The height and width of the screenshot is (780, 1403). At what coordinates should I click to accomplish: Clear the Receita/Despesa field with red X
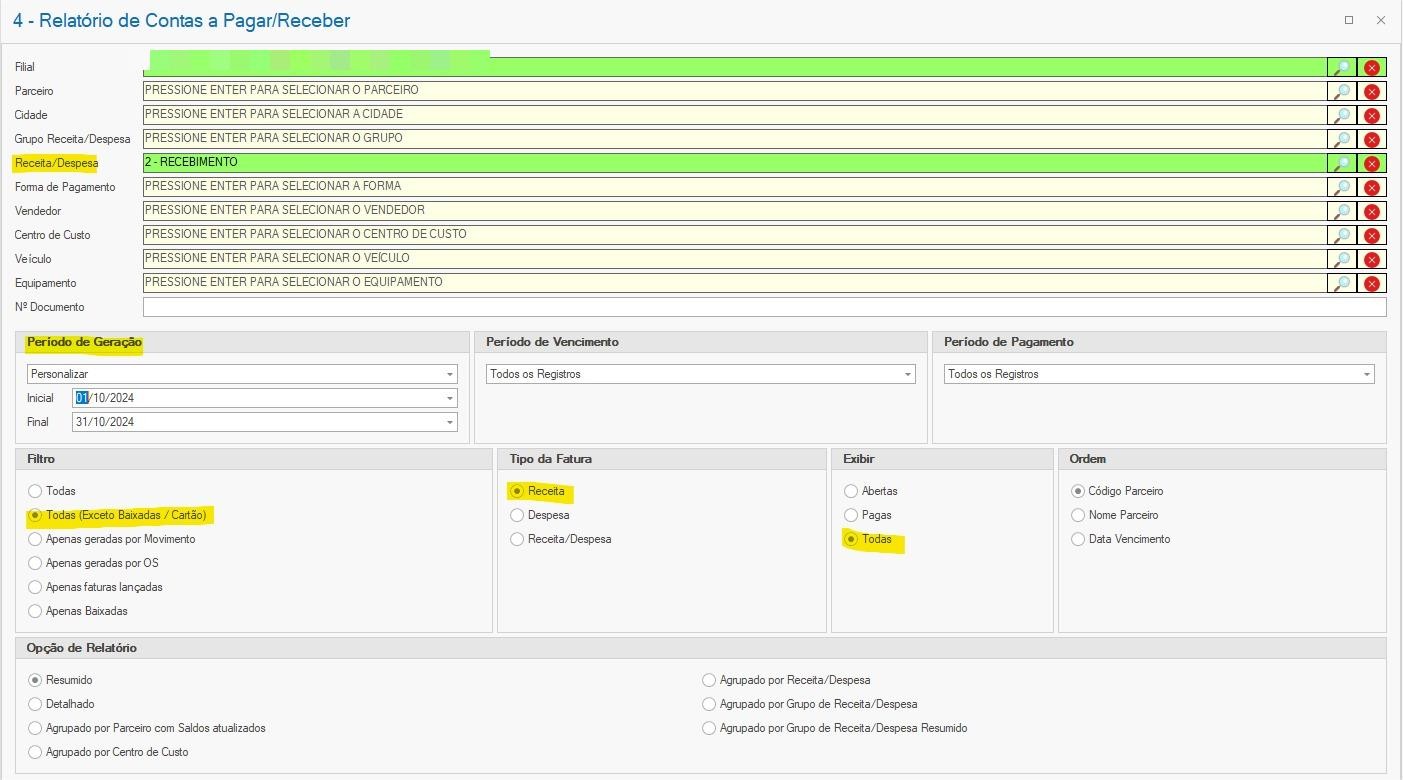click(x=1372, y=163)
